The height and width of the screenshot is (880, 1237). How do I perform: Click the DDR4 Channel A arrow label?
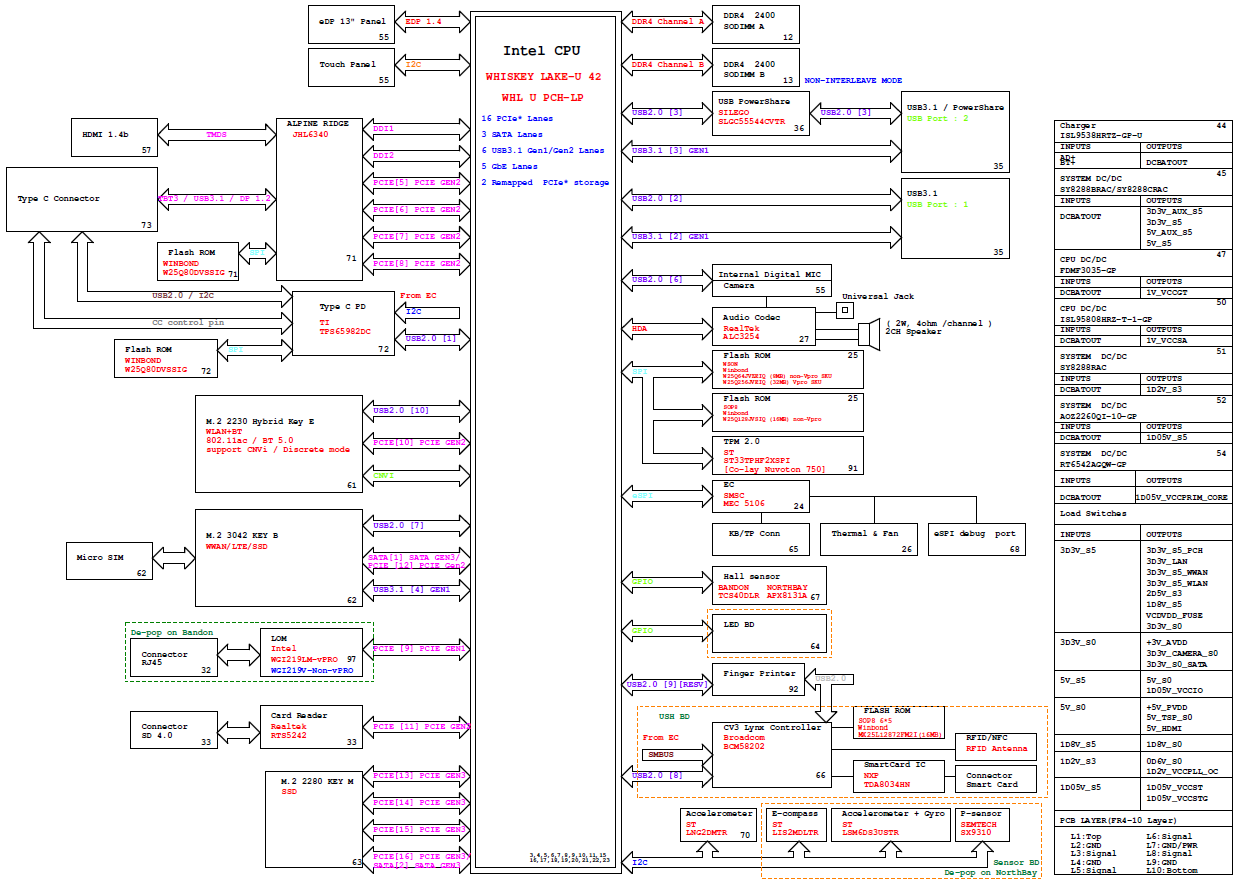click(668, 21)
